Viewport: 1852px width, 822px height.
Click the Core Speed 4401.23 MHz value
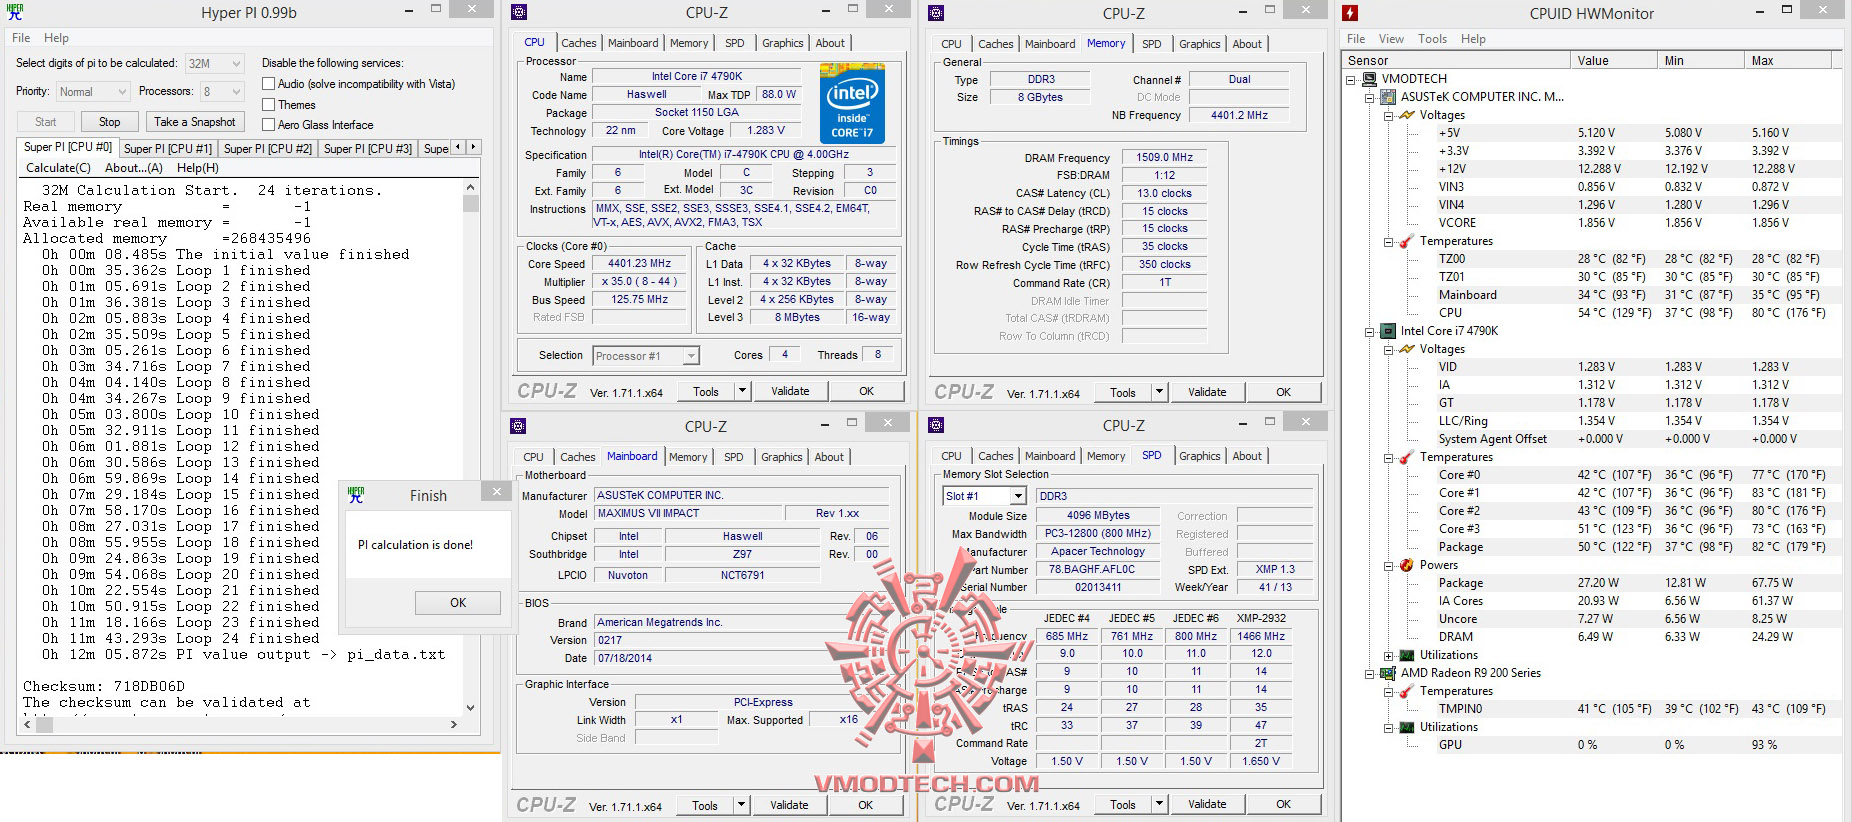point(640,264)
